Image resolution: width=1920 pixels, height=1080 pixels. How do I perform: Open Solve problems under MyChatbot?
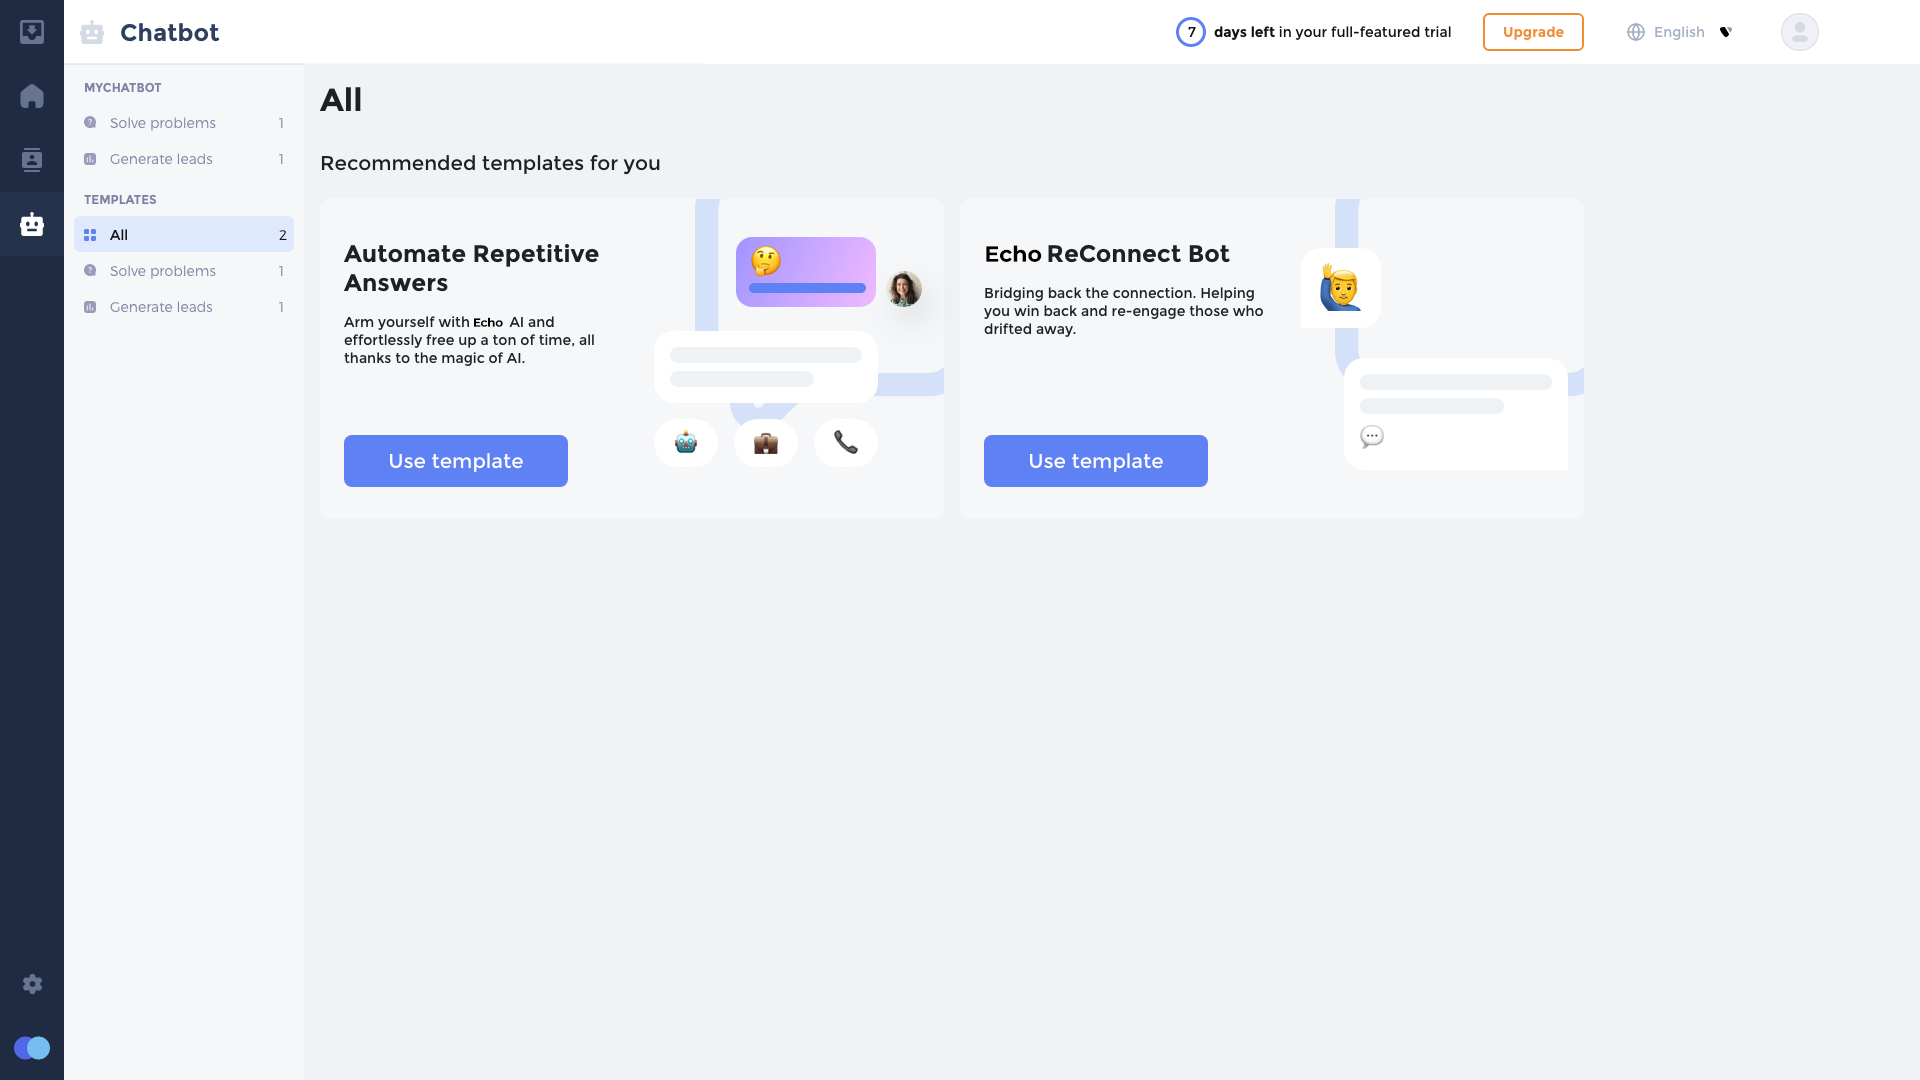pyautogui.click(x=163, y=123)
